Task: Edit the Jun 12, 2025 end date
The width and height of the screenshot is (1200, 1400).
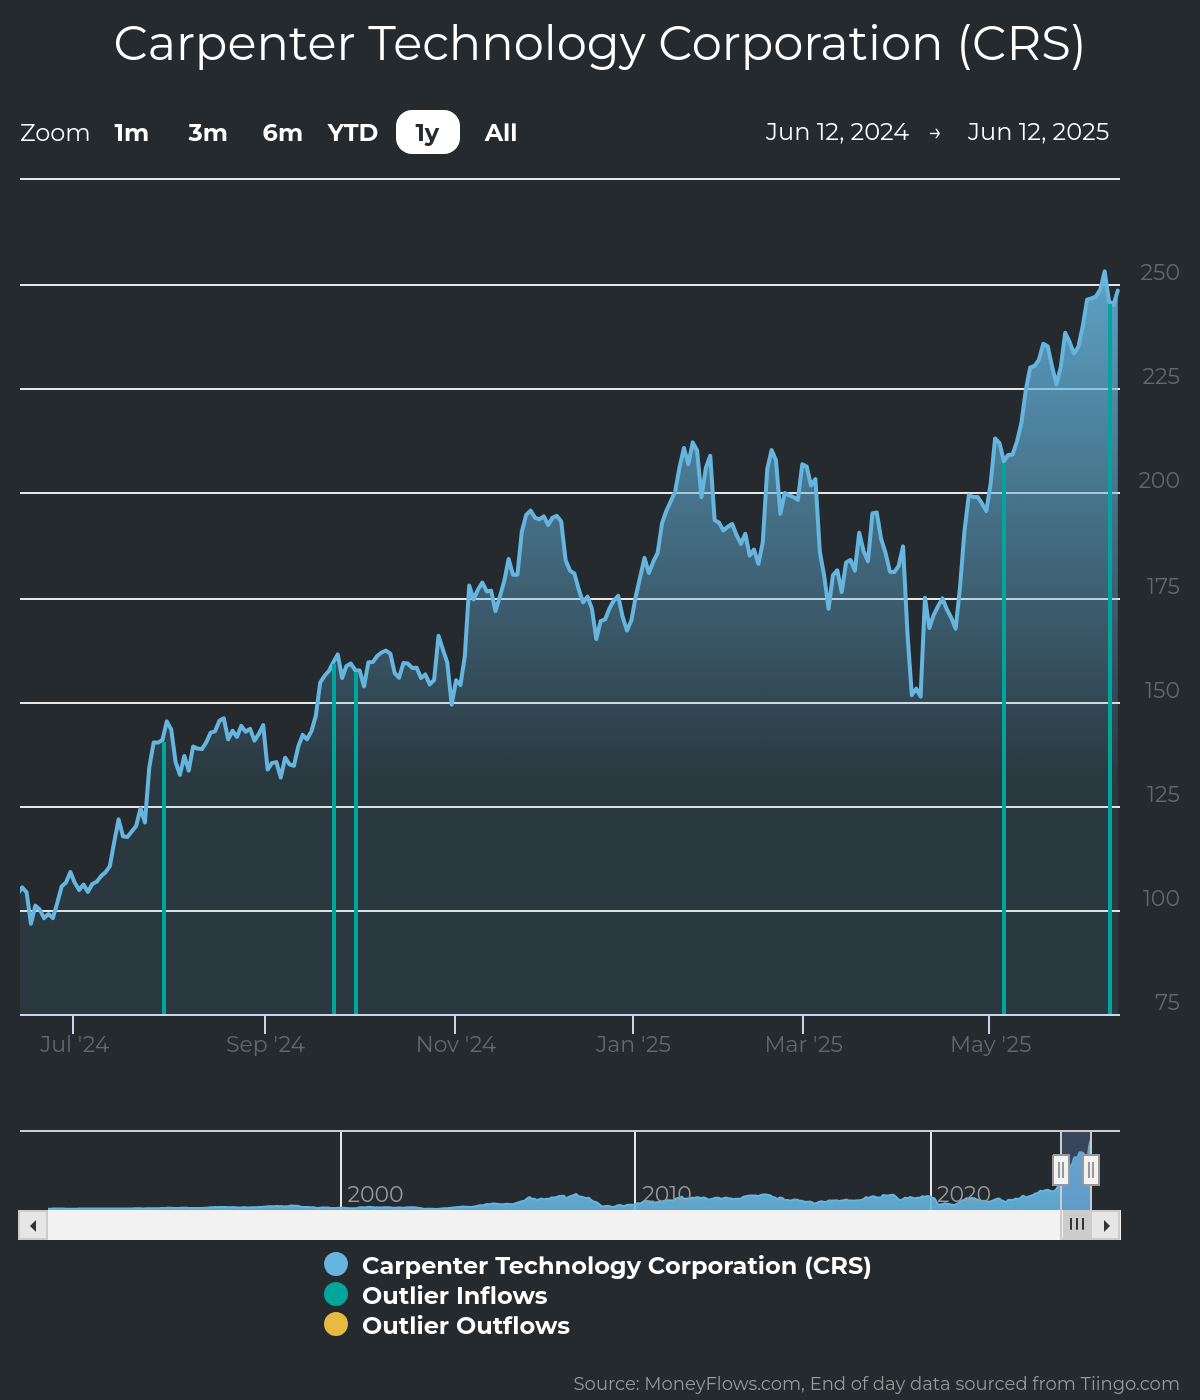Action: tap(1038, 132)
